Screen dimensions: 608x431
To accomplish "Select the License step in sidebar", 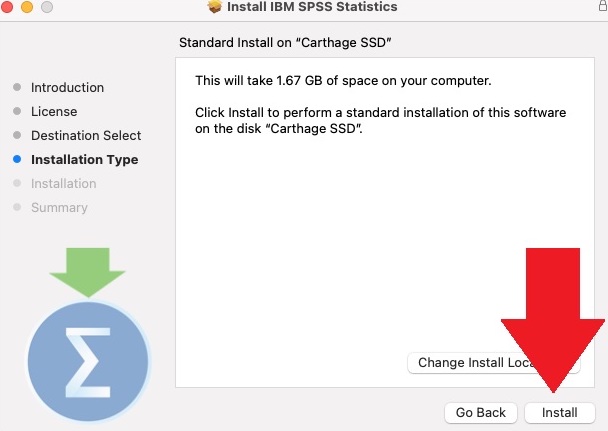I will [54, 111].
